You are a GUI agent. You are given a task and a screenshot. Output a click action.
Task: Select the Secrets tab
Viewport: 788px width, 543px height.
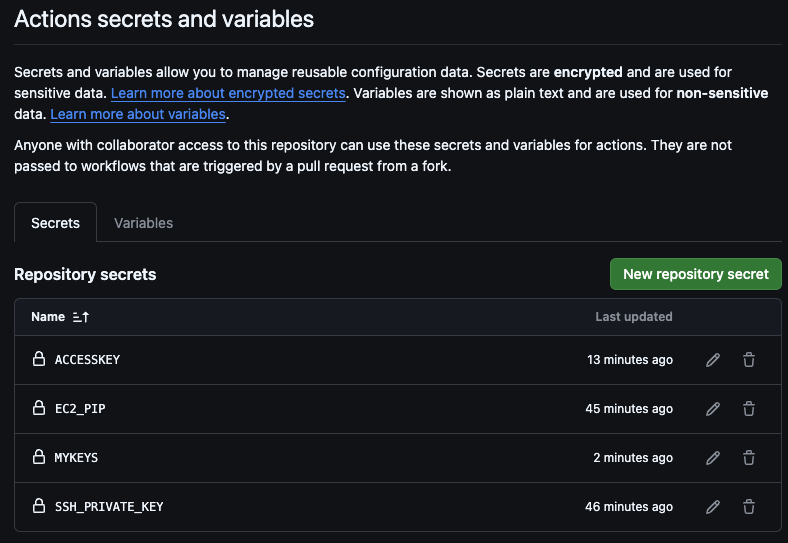[x=55, y=223]
